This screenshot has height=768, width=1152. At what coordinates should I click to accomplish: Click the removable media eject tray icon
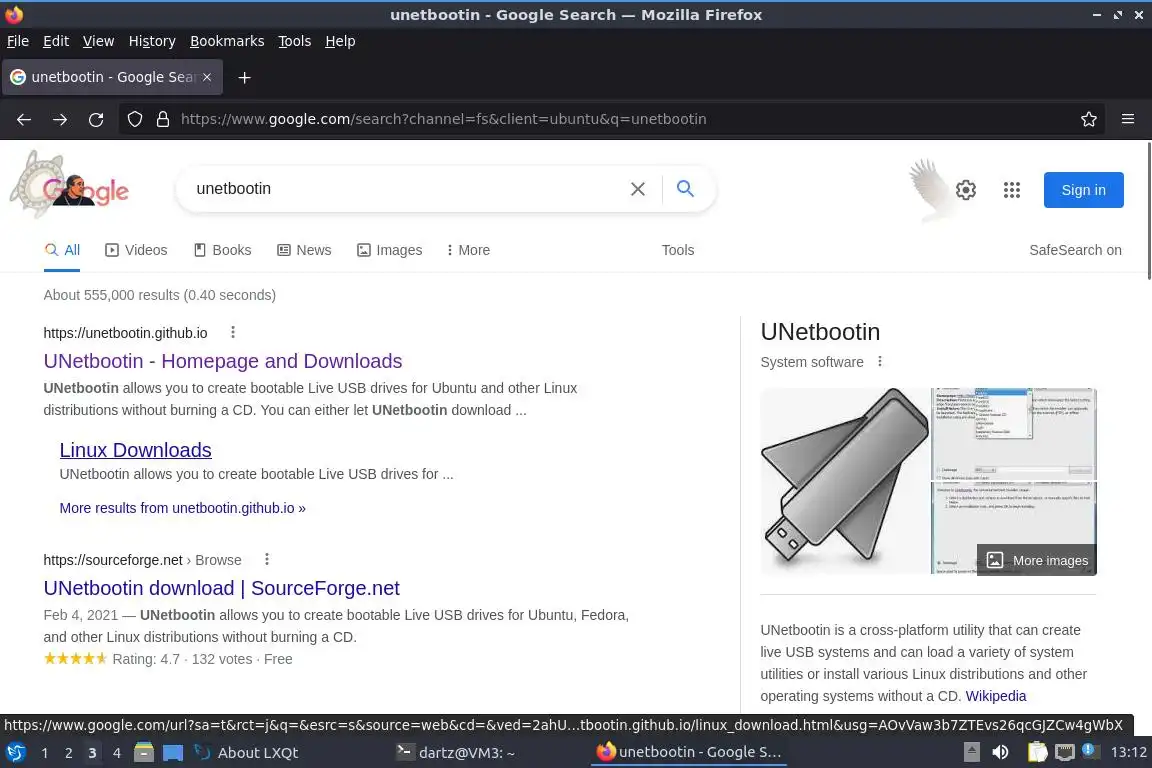click(x=971, y=753)
